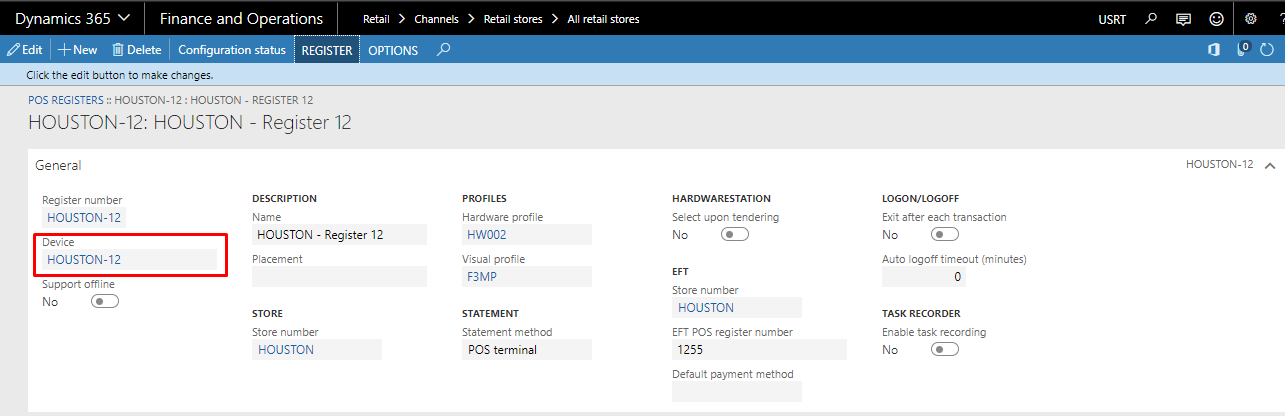Open the settings gear icon
Viewport: 1285px width, 416px height.
tap(1250, 18)
